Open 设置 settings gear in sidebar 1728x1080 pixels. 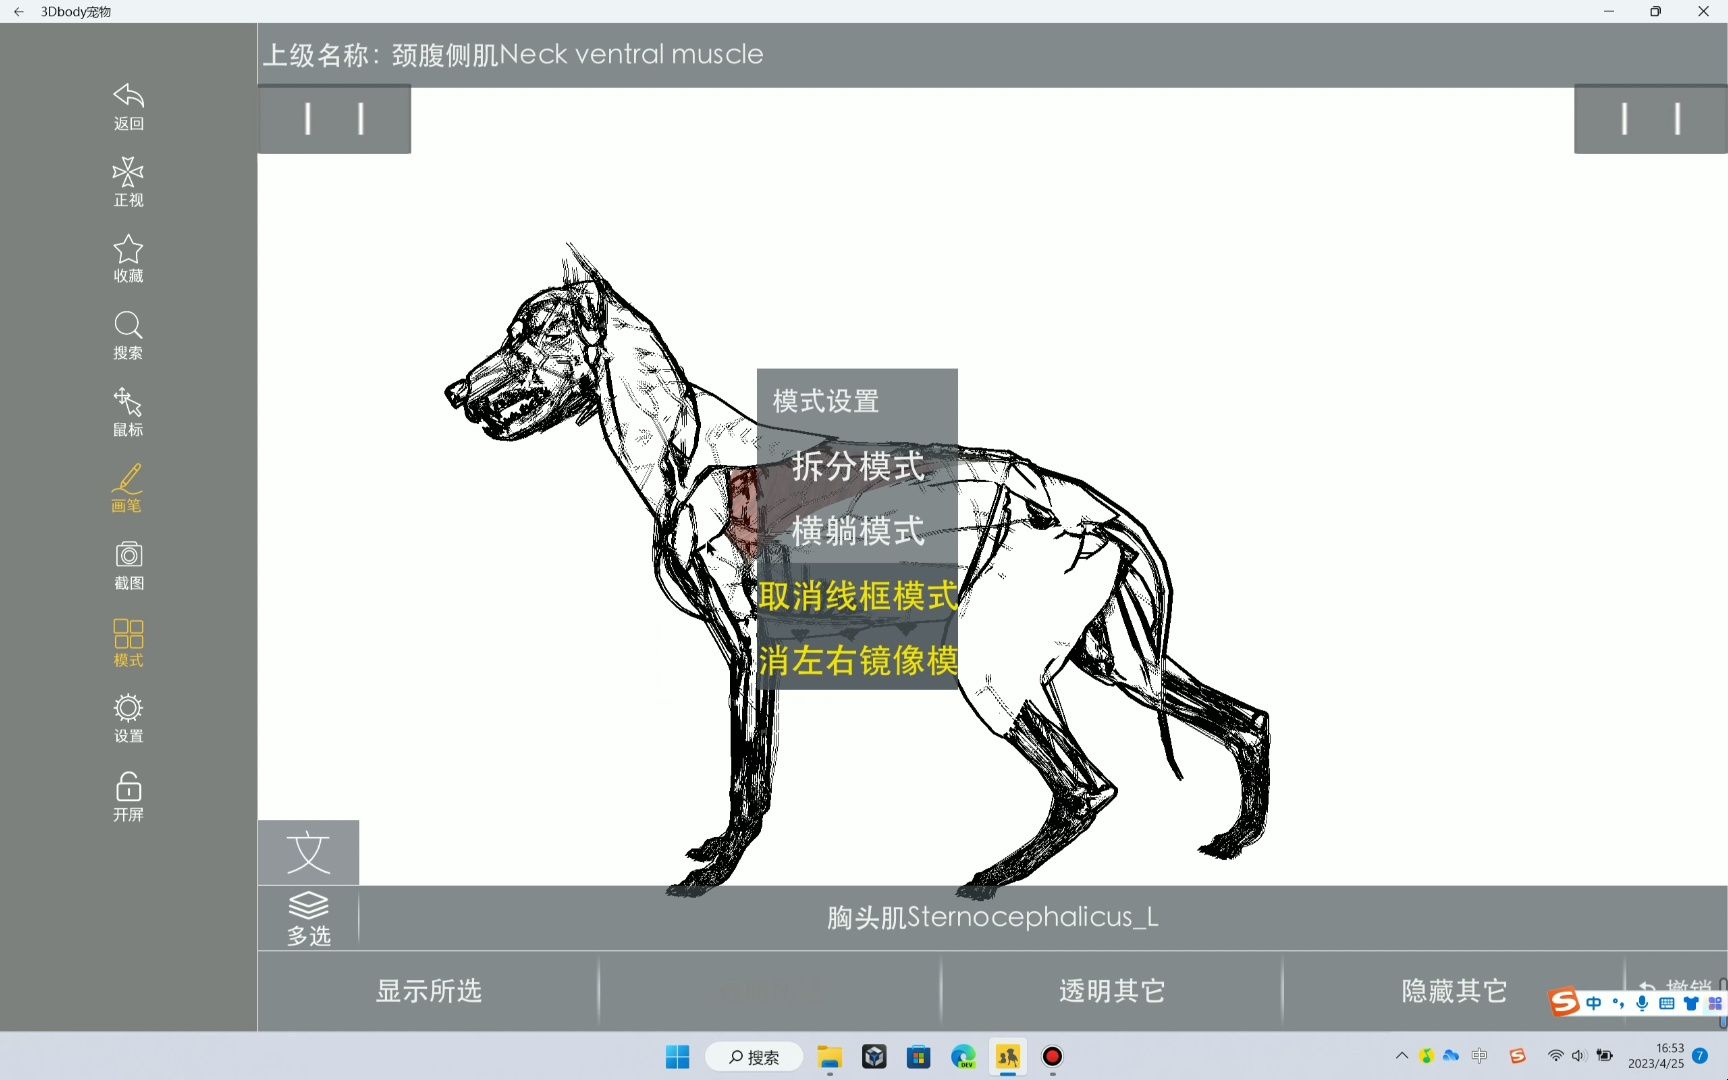click(x=128, y=719)
